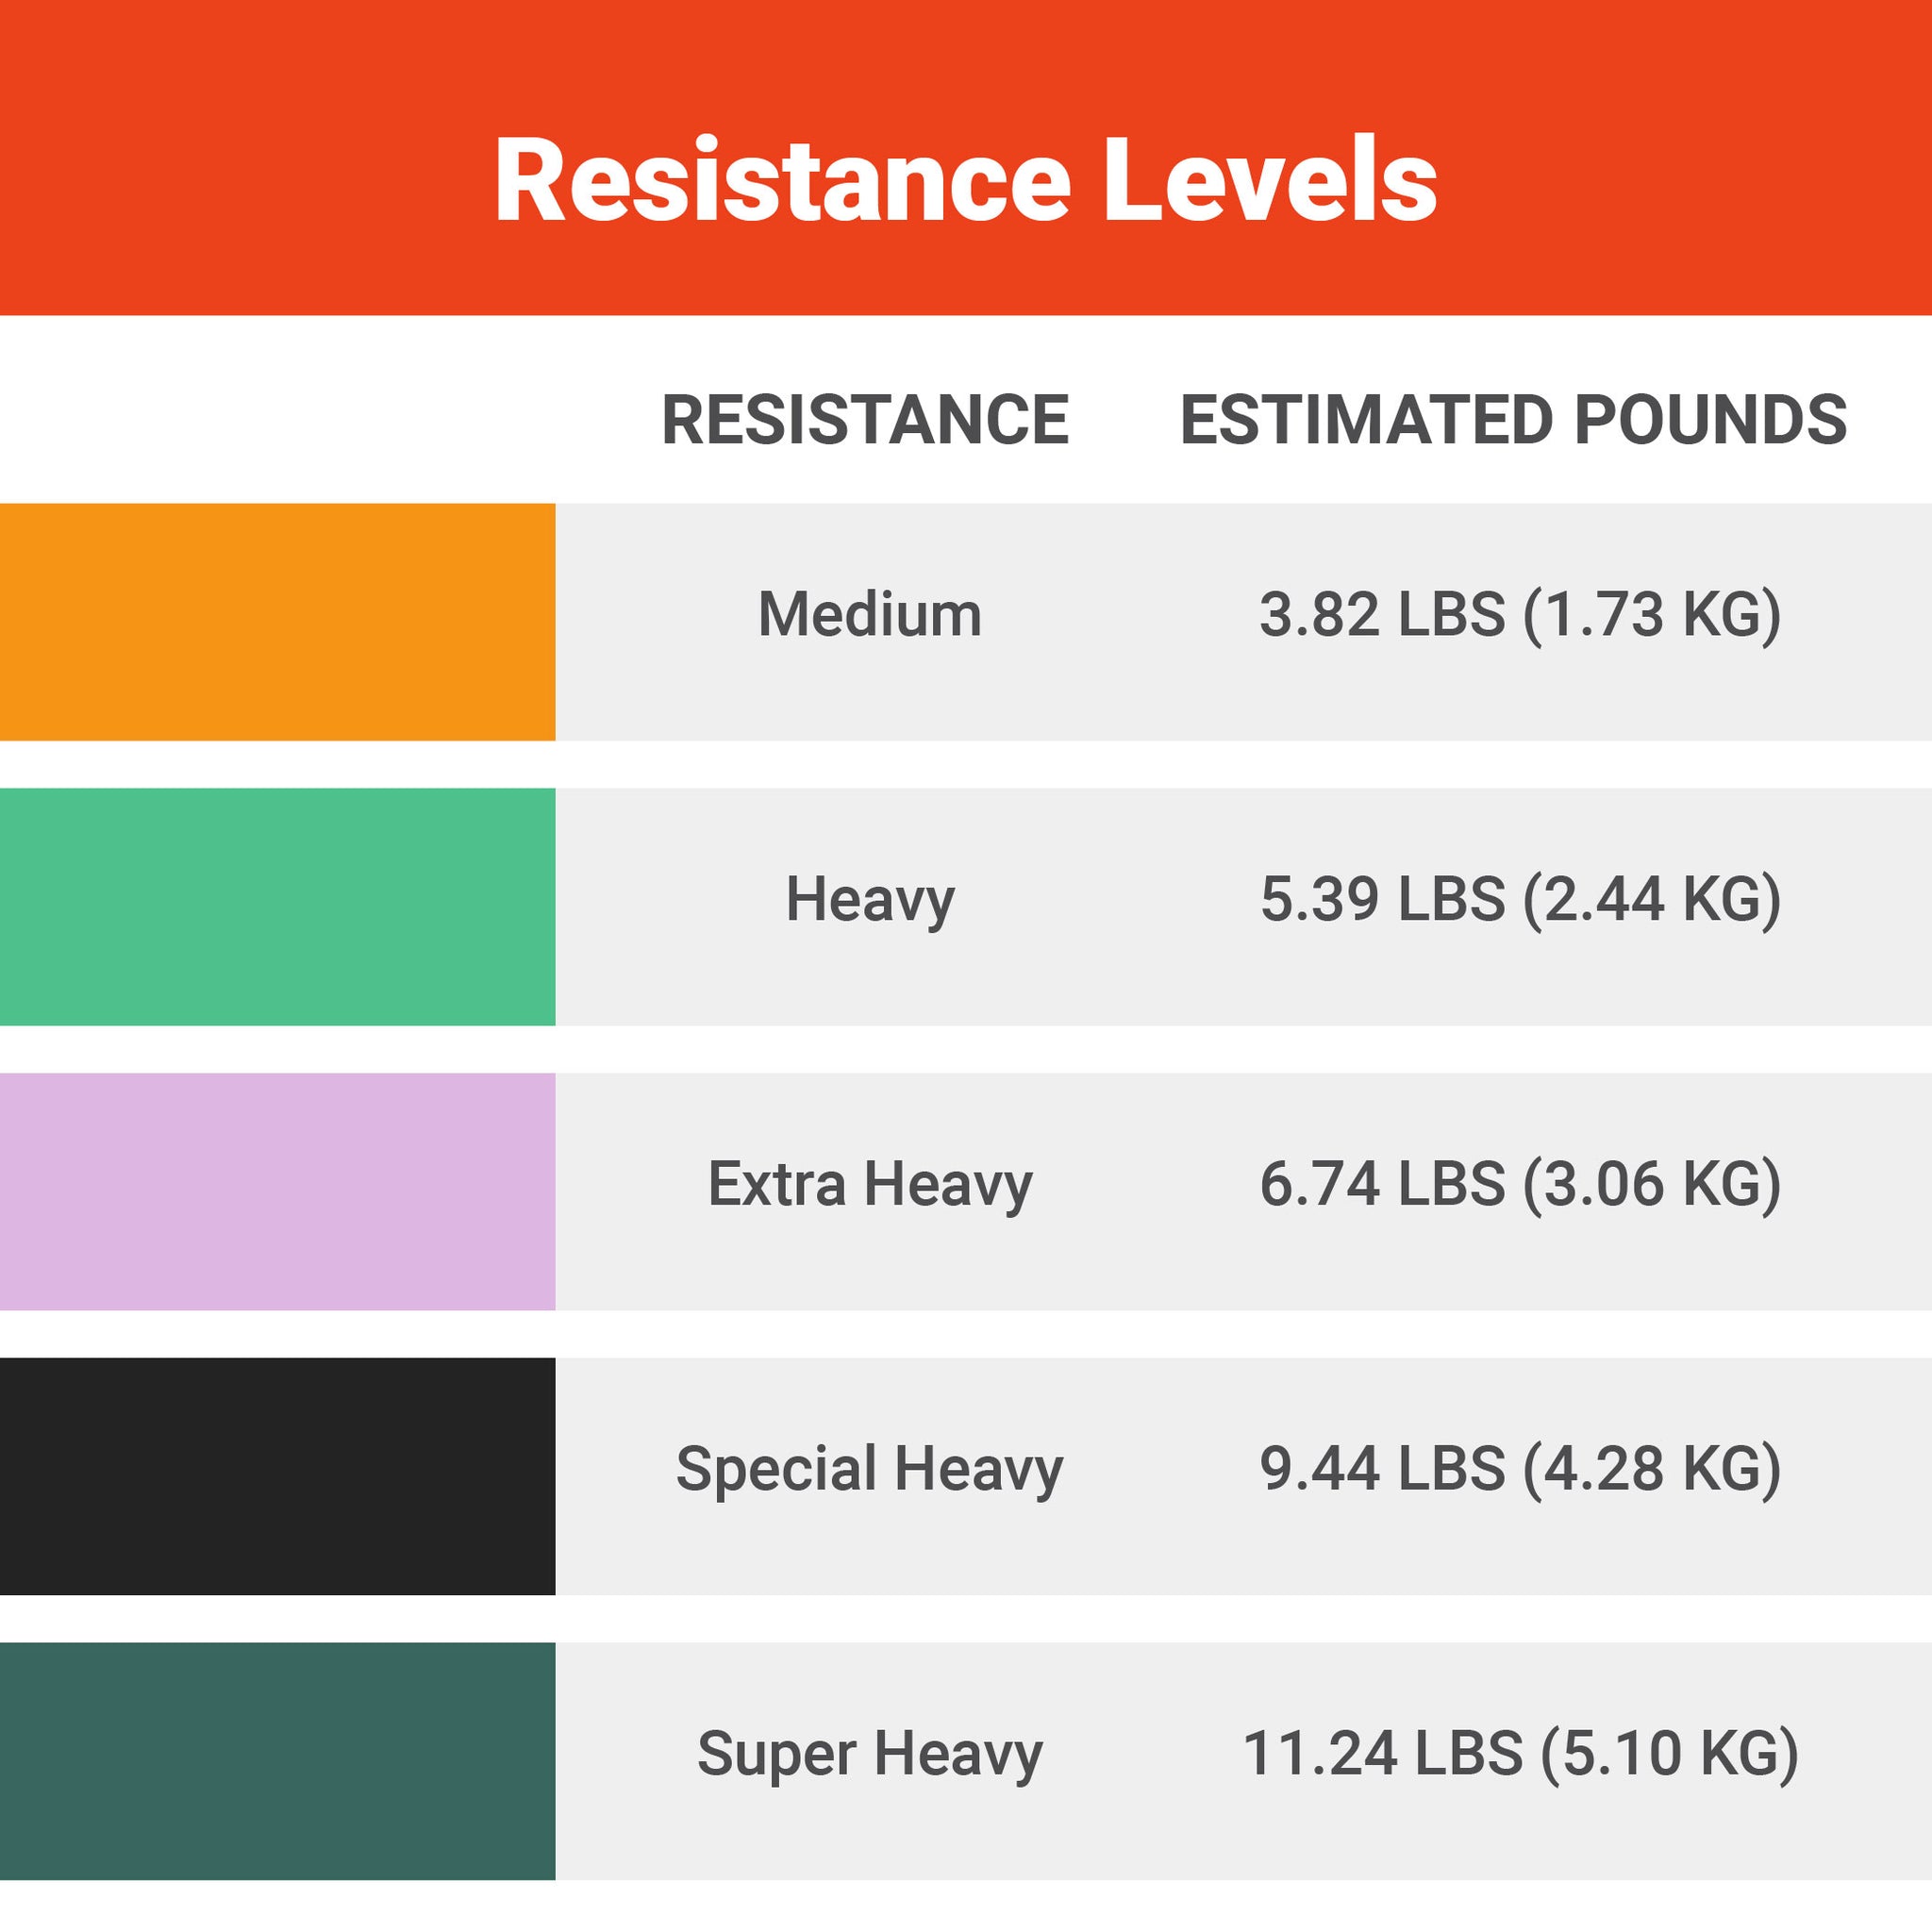Click the orange Medium color swatch
1932x1932 pixels.
(277, 621)
